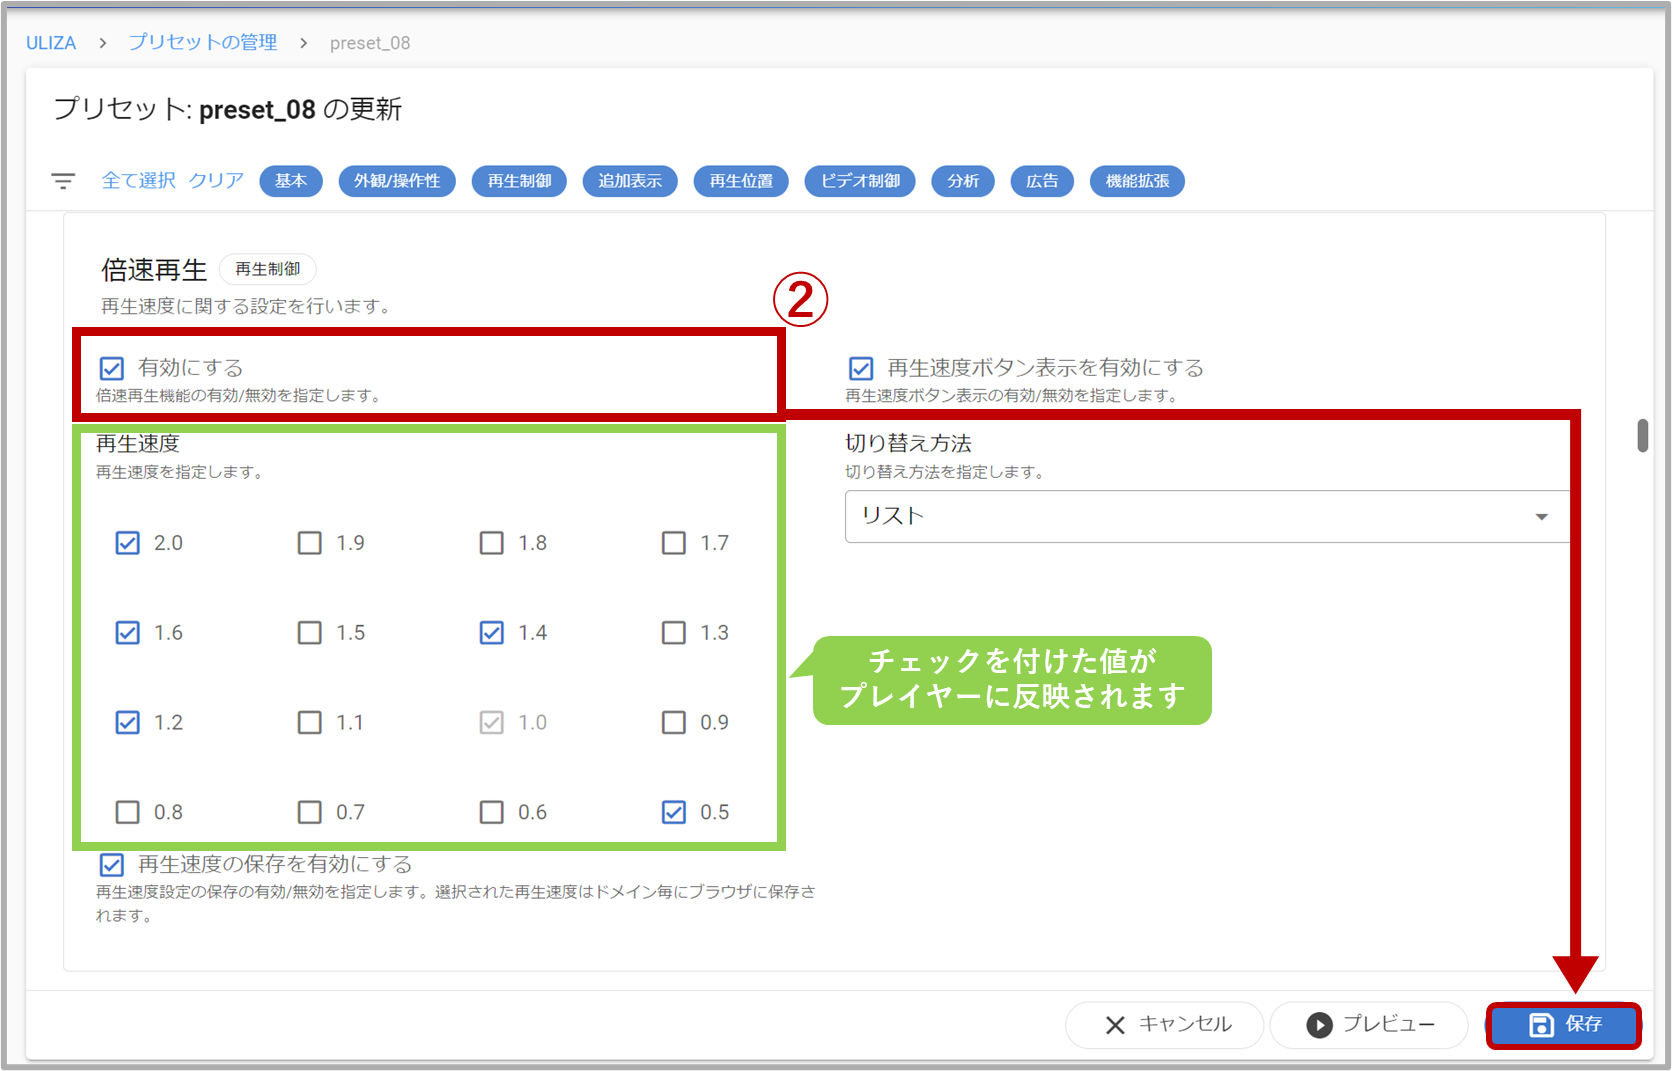Uncheck the 2.0 playback speed
Image resolution: width=1672 pixels, height=1071 pixels.
click(x=128, y=543)
